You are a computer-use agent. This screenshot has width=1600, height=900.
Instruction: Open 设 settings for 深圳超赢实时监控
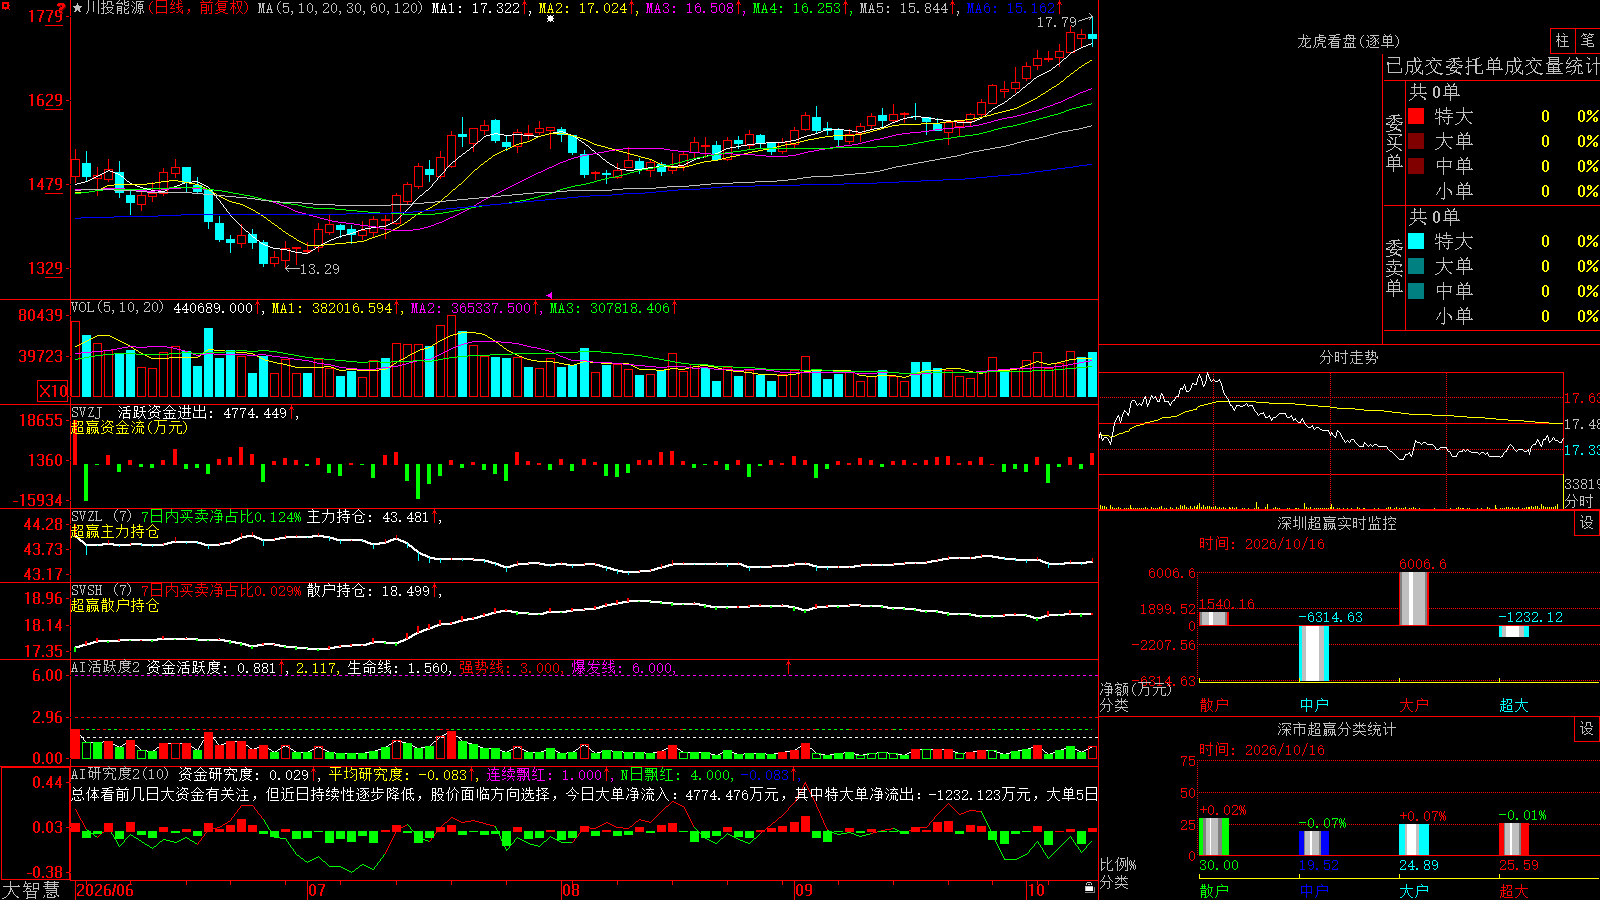[x=1587, y=523]
